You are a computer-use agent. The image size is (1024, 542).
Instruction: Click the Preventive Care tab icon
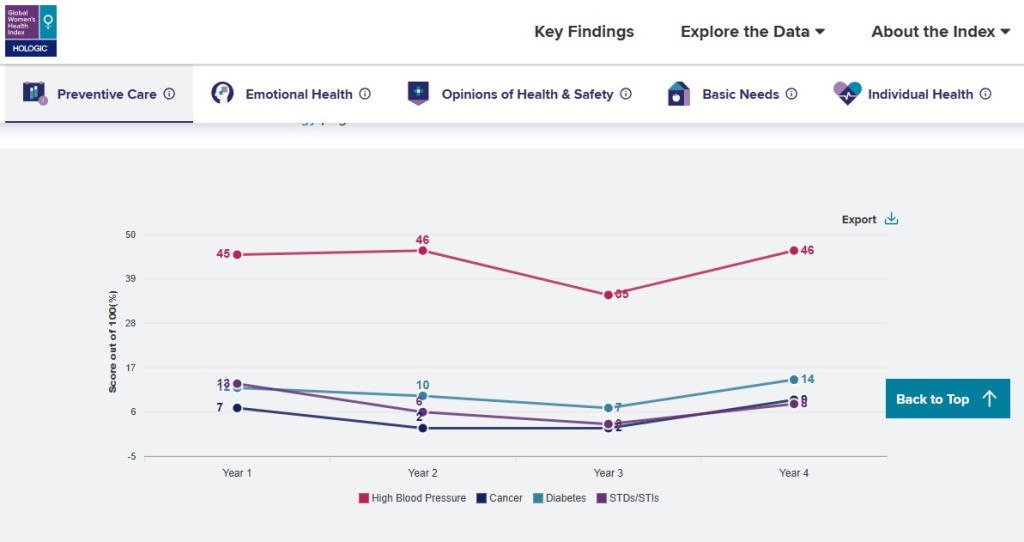[x=35, y=94]
